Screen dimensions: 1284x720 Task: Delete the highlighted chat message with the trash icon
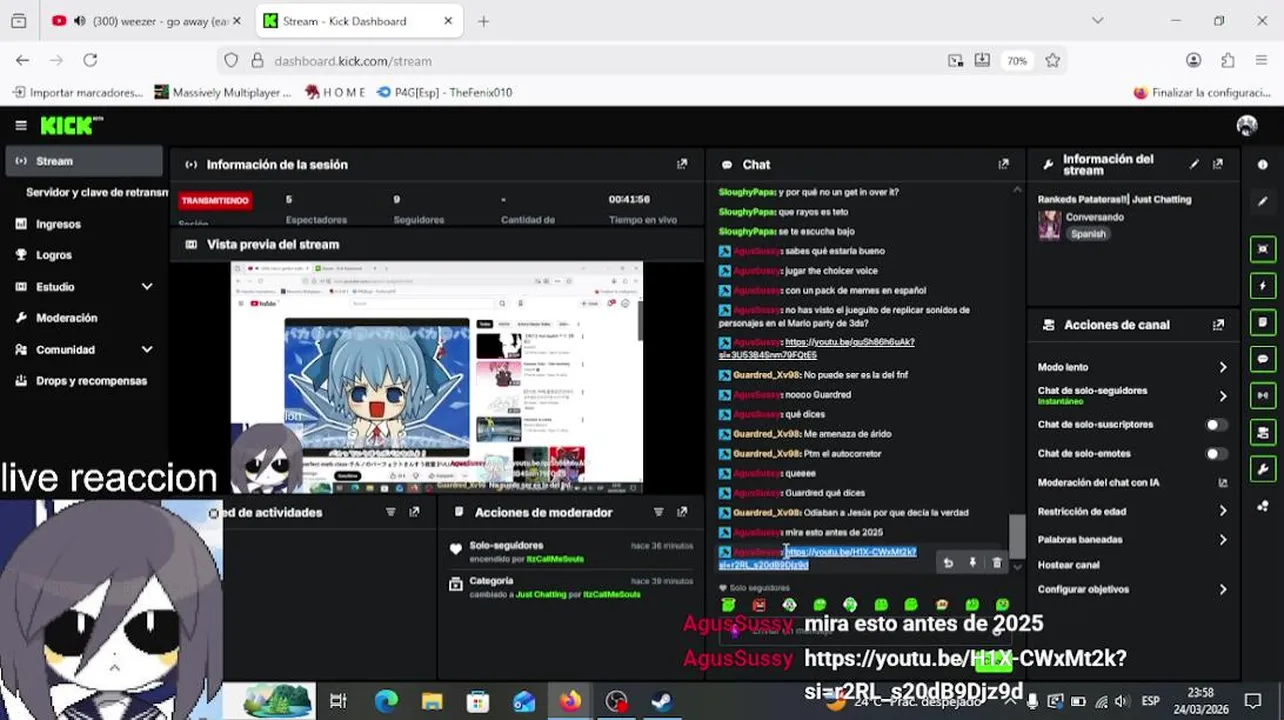point(997,563)
